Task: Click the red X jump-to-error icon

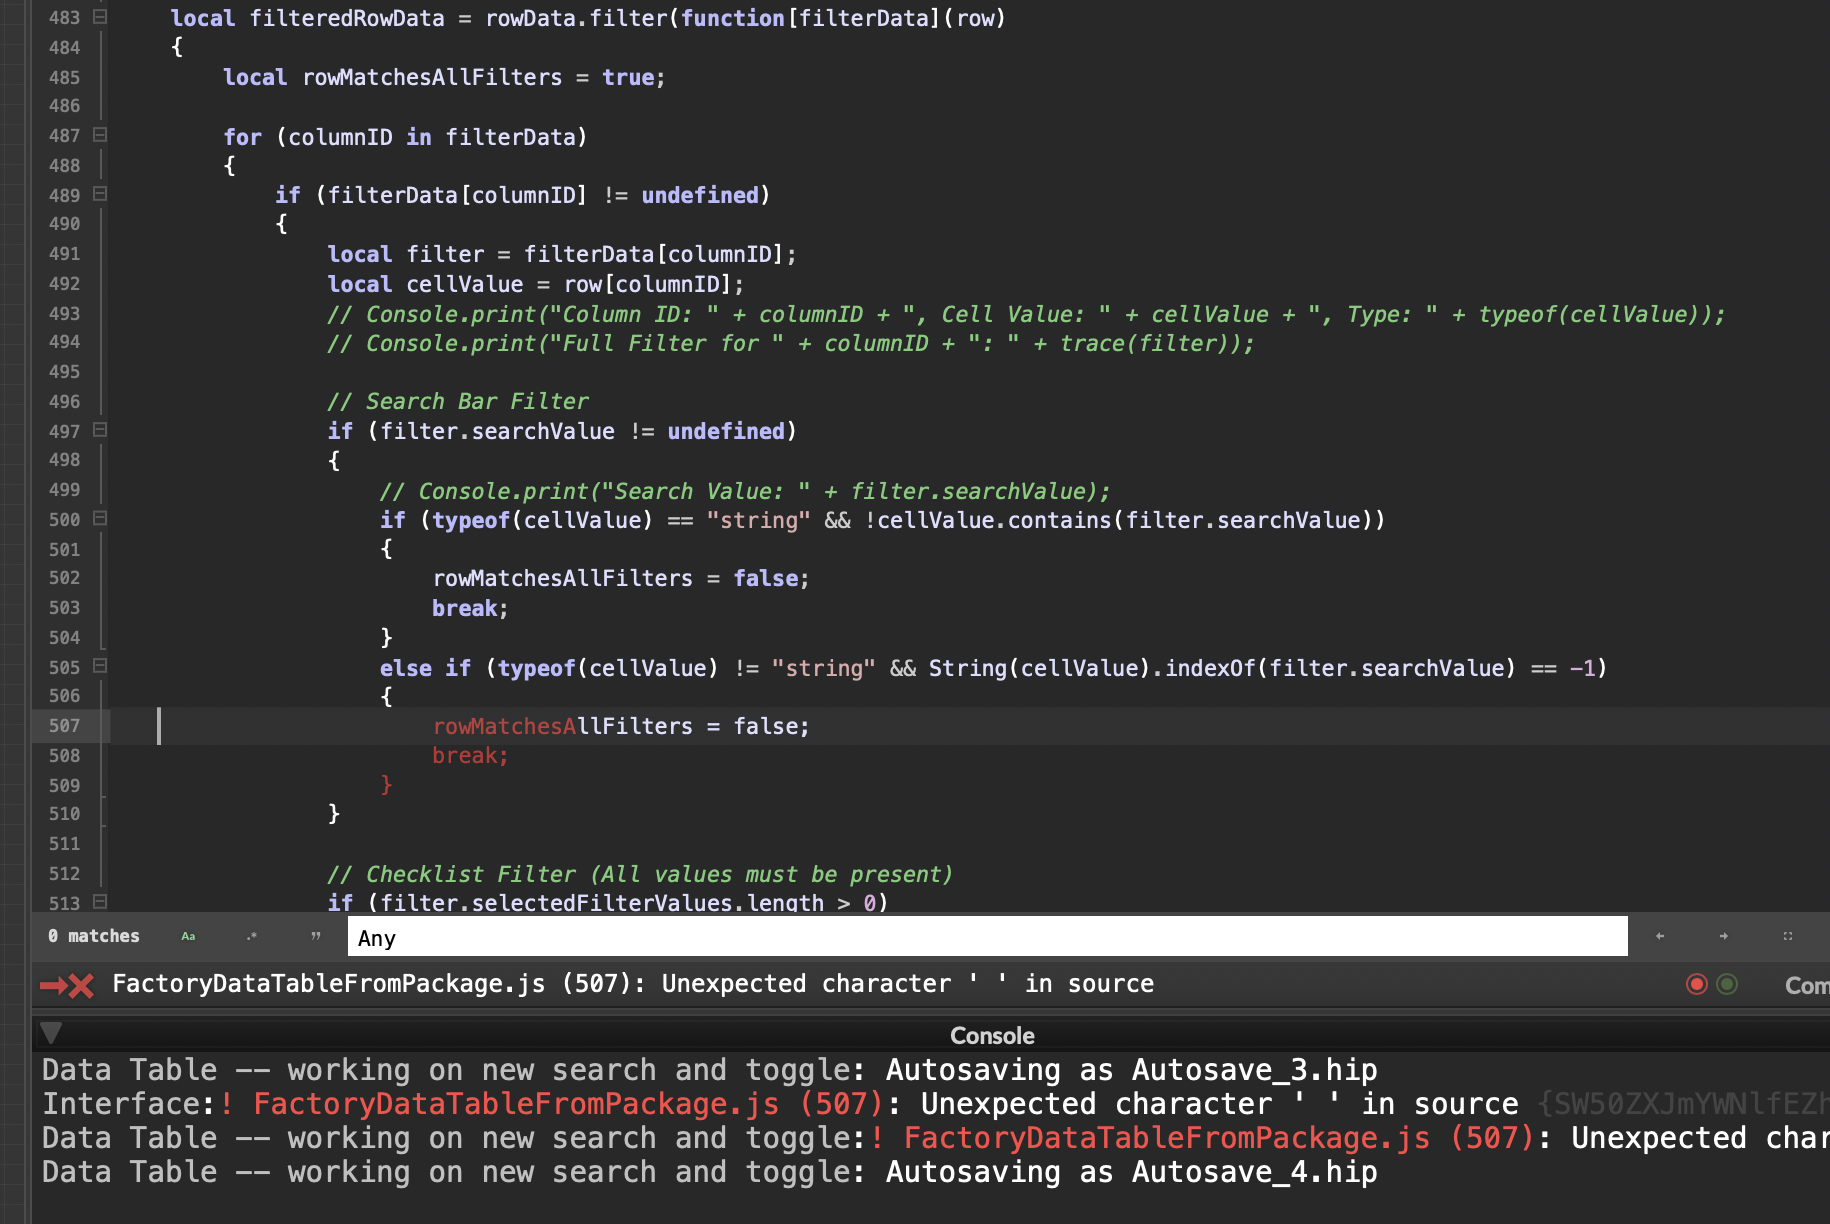Action: coord(67,986)
